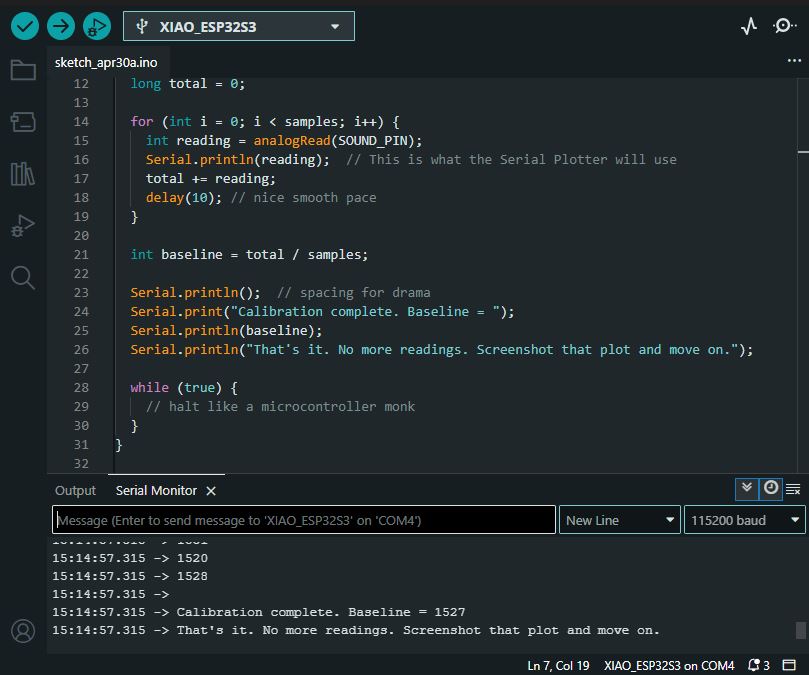The image size is (809, 675).
Task: Click line number 14 in gutter
Action: (81, 121)
